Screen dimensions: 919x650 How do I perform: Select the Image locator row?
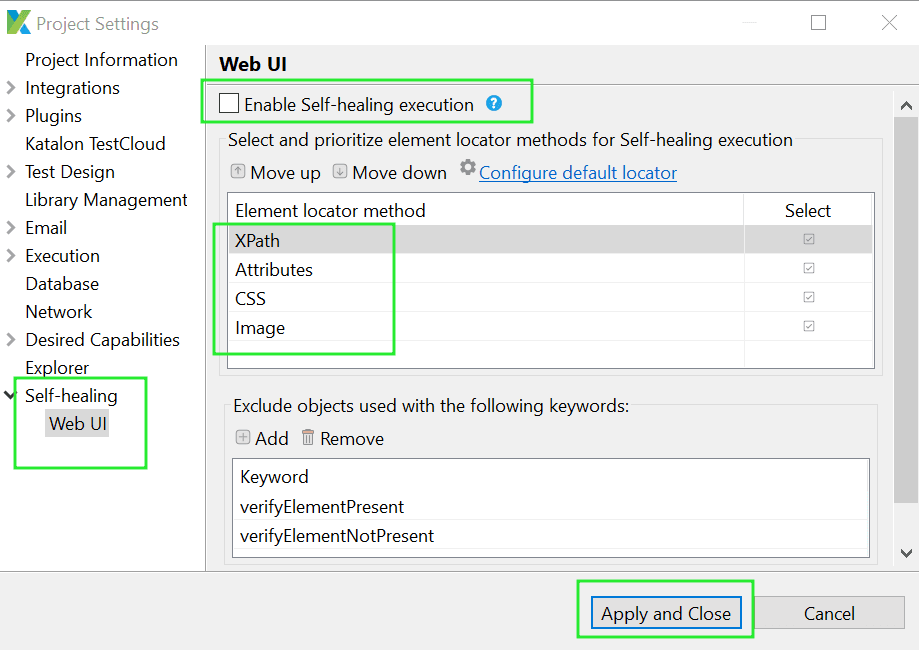550,326
